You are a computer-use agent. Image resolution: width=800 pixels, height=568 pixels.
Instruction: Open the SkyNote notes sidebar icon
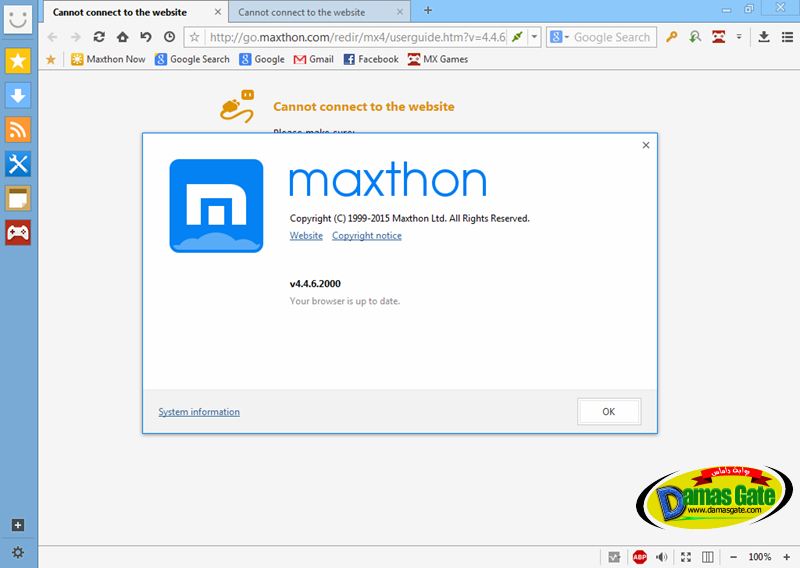[x=18, y=198]
